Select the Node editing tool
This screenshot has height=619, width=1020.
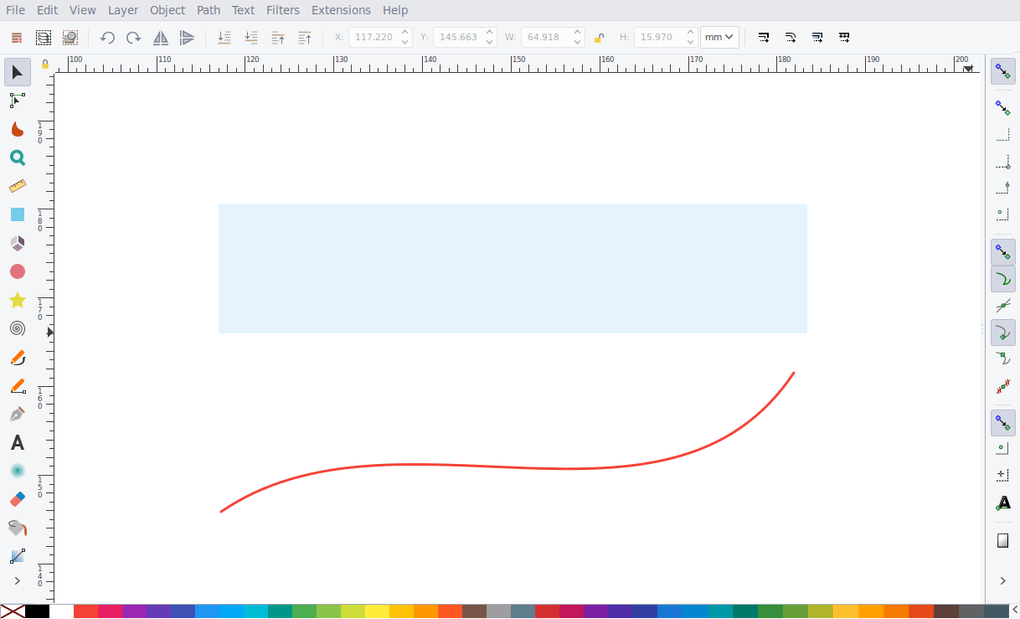tap(16, 100)
